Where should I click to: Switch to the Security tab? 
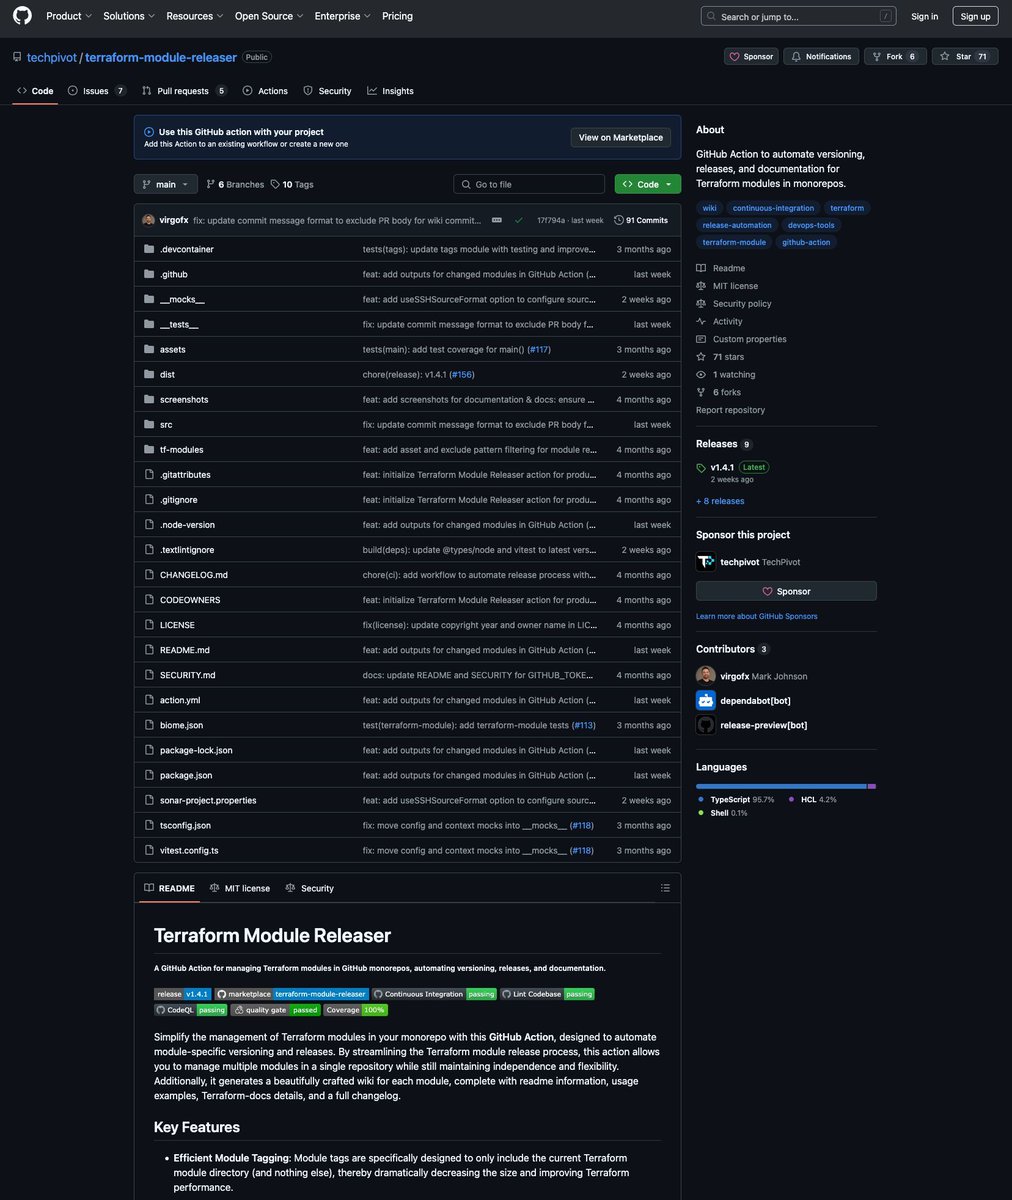(x=327, y=91)
